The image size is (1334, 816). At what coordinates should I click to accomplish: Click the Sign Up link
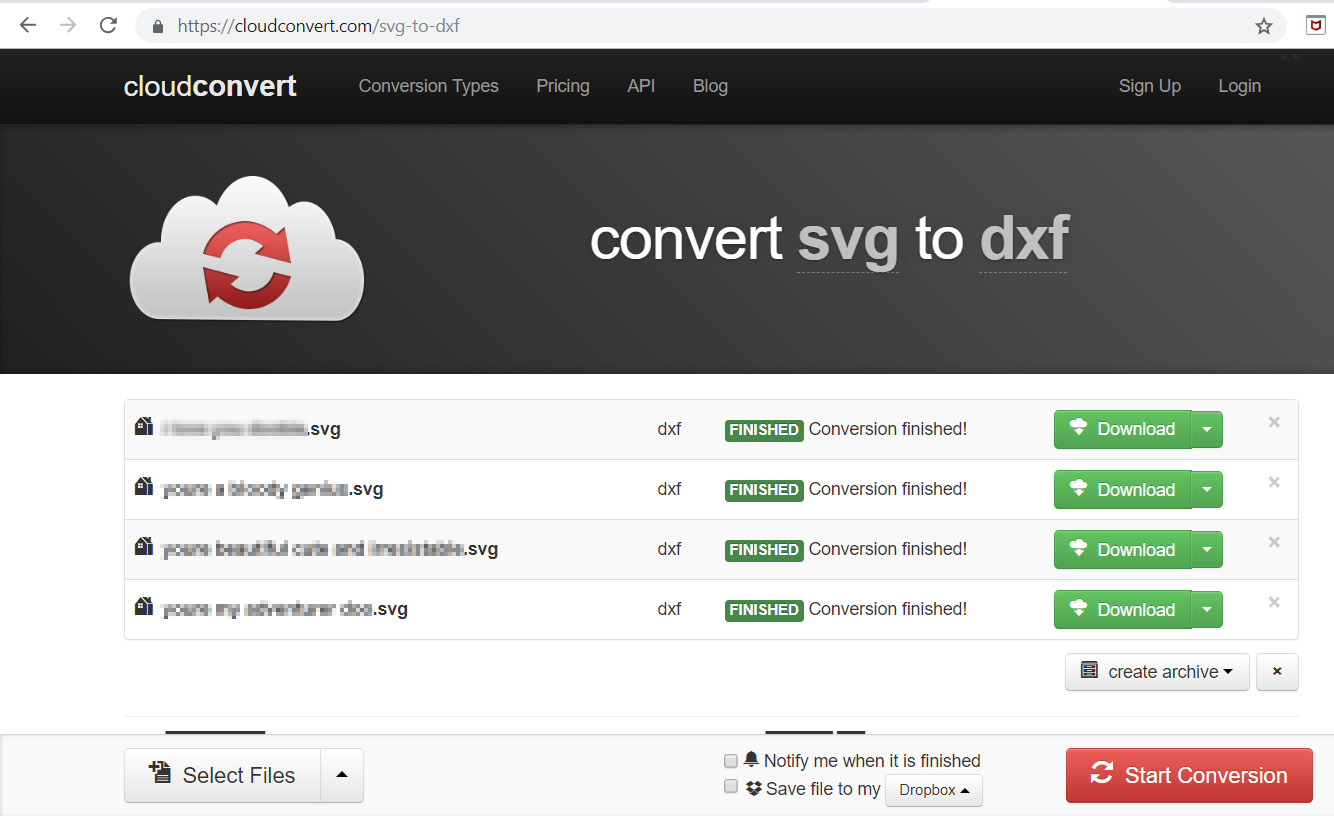click(x=1149, y=86)
